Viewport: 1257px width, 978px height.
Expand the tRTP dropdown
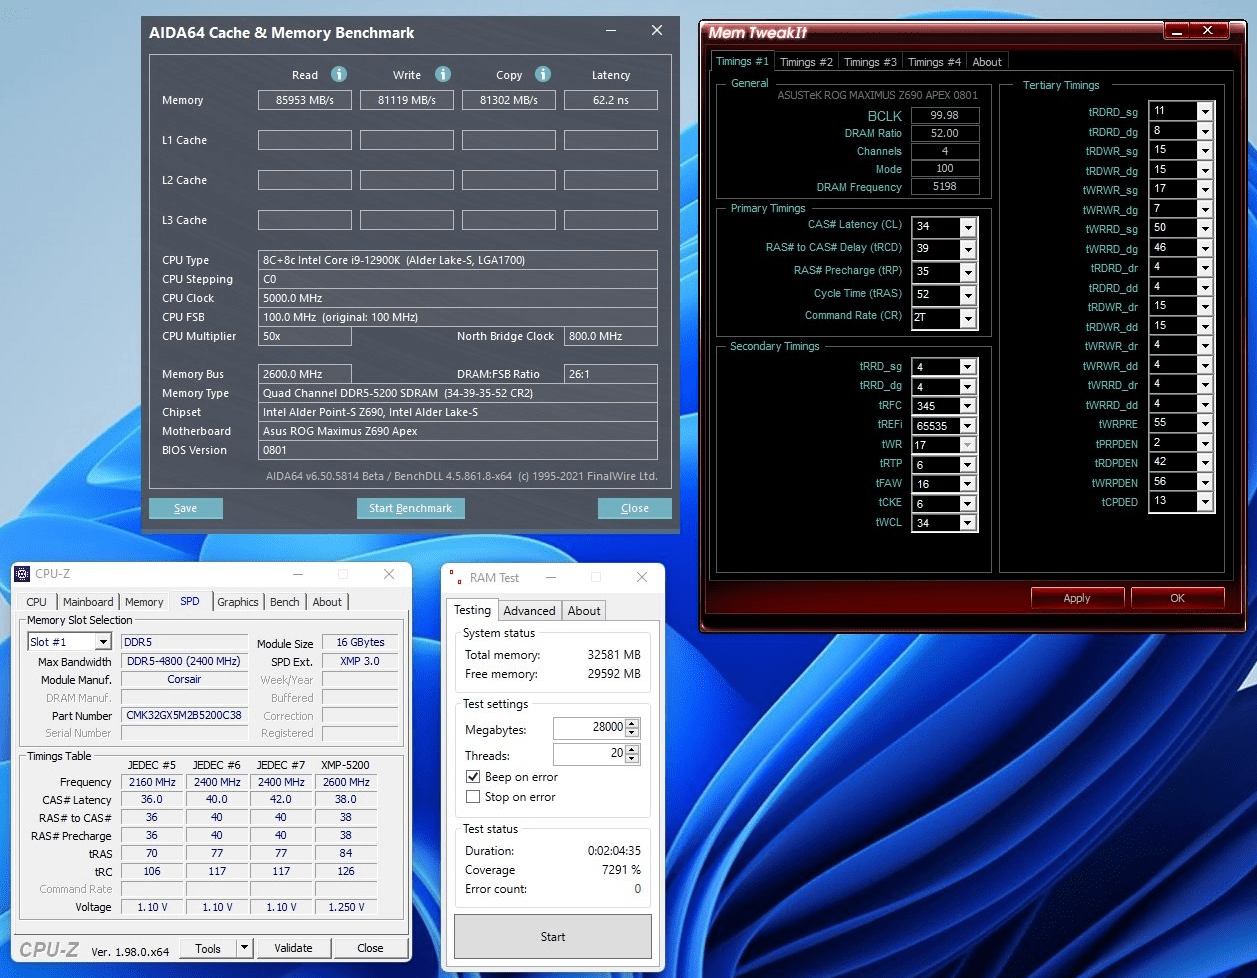[967, 465]
